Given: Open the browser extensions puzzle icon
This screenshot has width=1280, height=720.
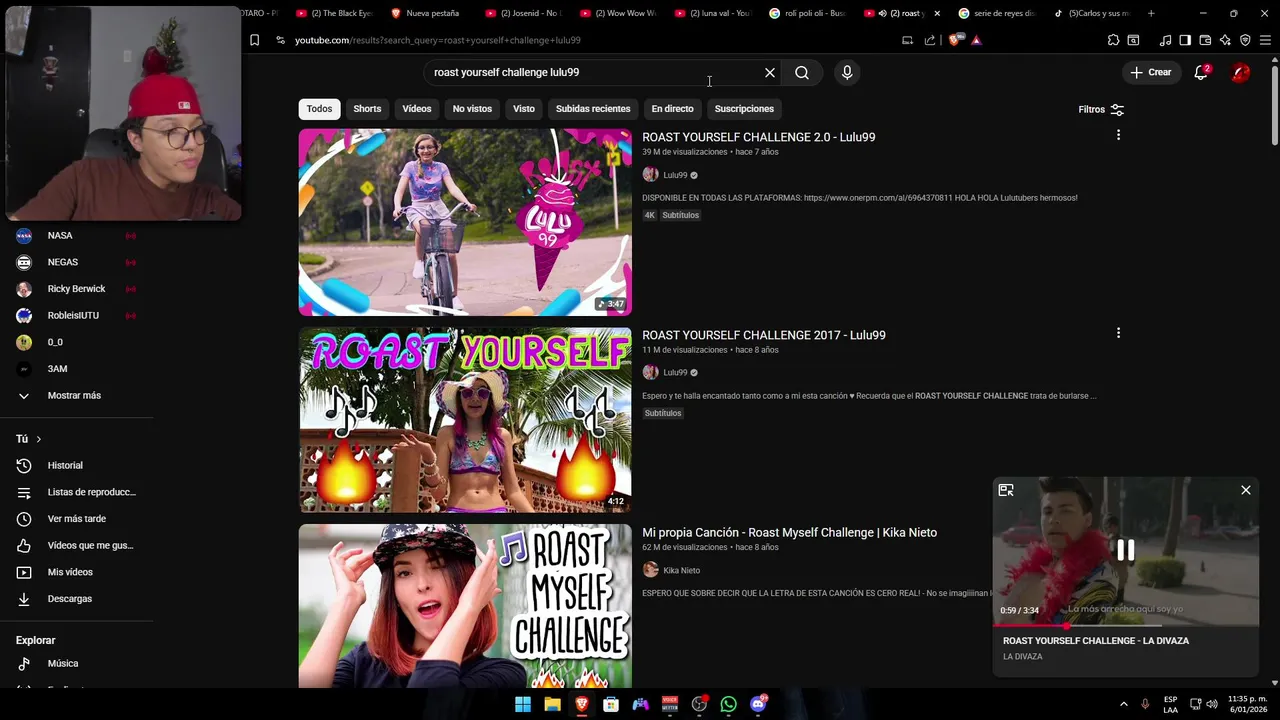Looking at the screenshot, I should point(1113,40).
